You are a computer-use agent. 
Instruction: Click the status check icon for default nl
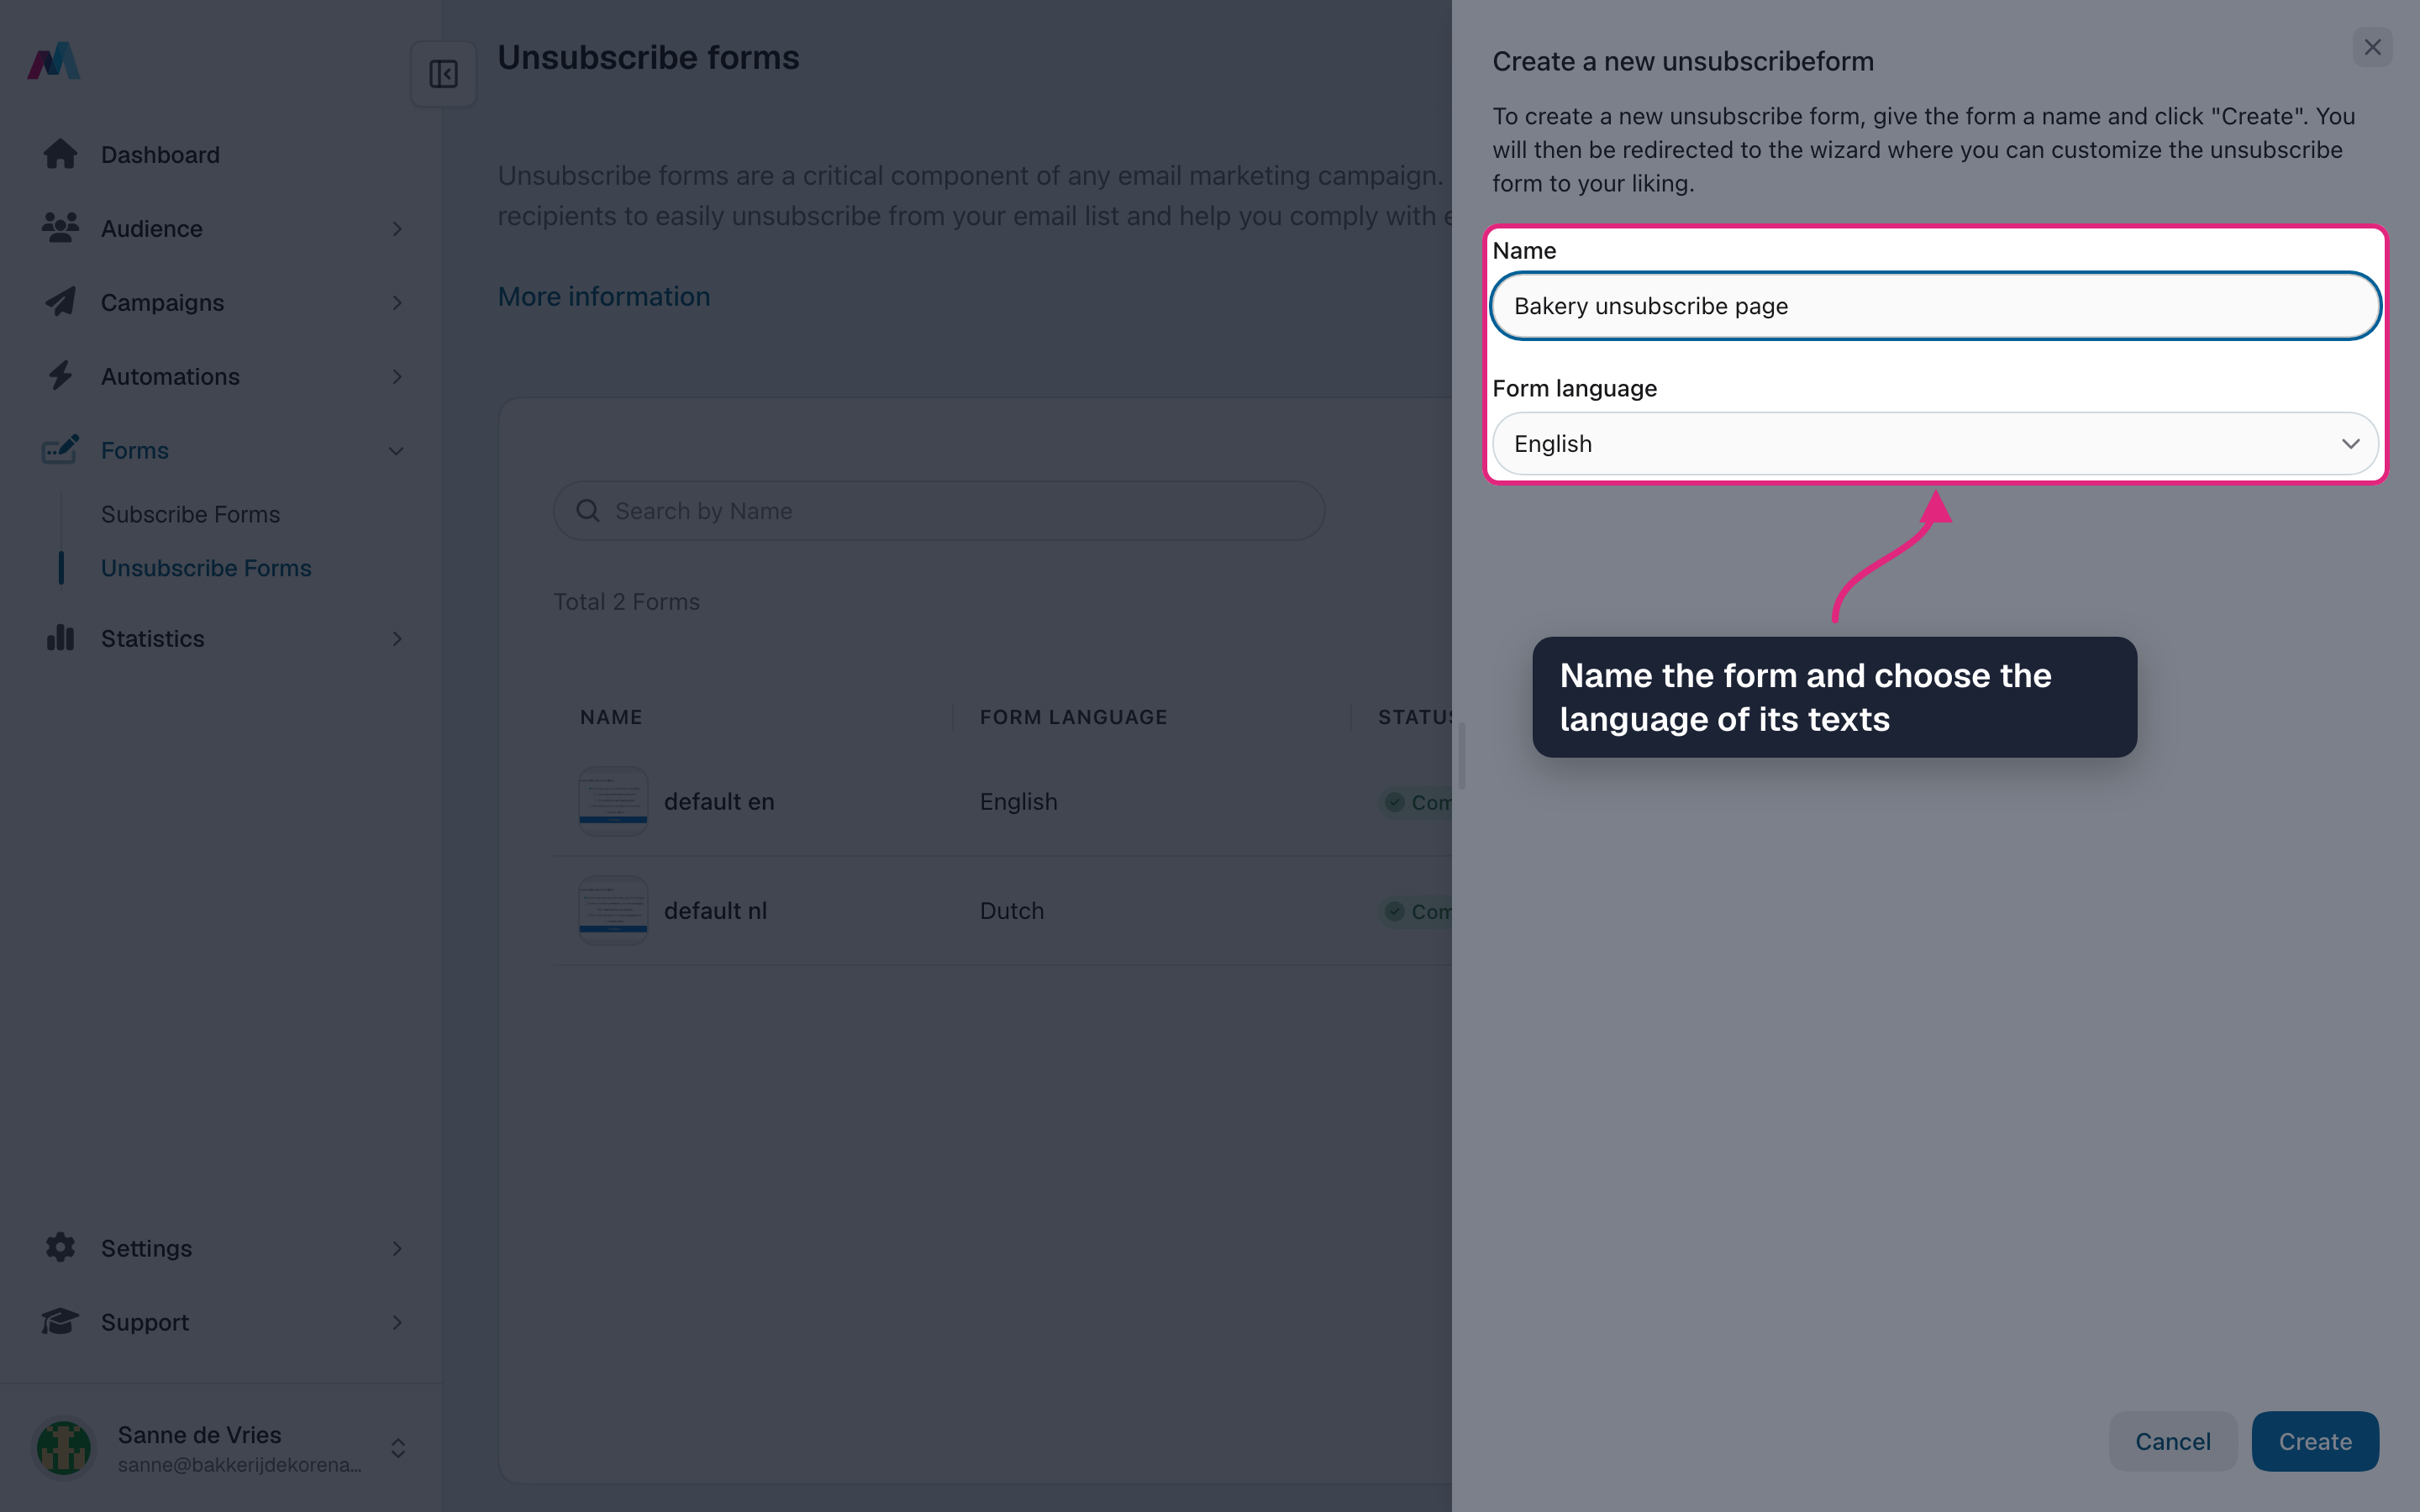[x=1394, y=911]
